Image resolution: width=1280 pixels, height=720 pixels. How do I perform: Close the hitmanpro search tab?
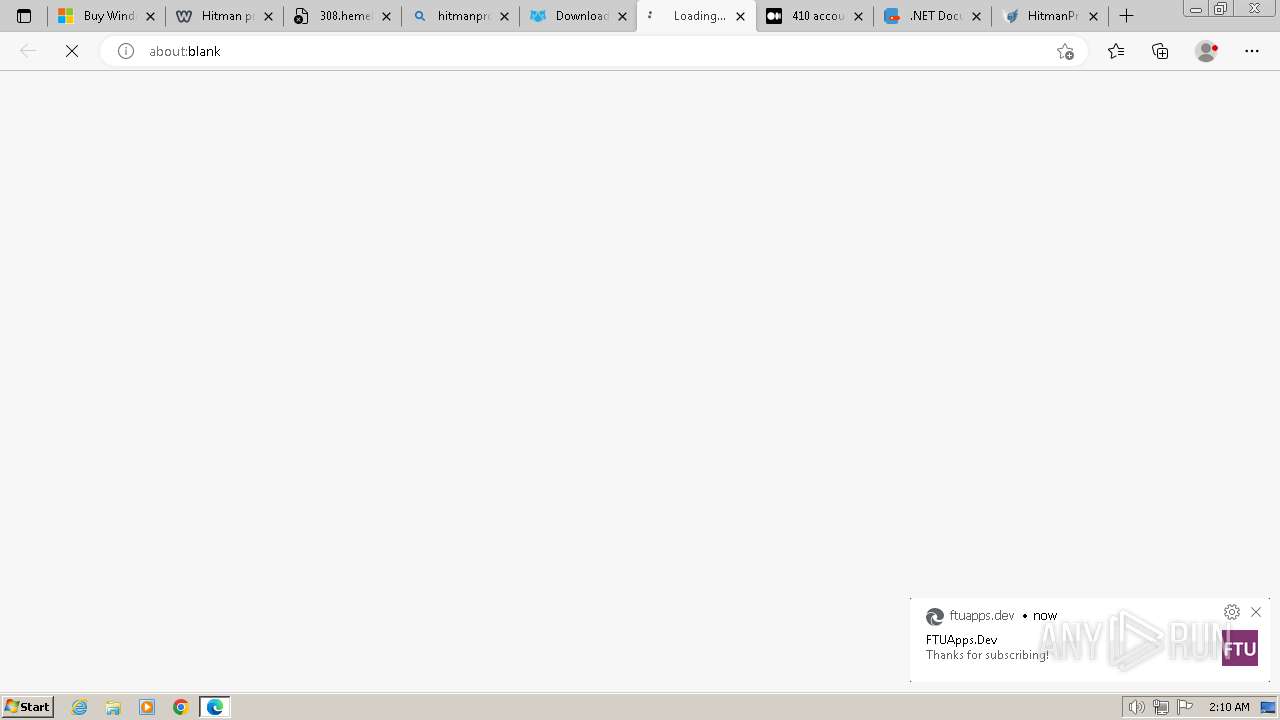504,16
